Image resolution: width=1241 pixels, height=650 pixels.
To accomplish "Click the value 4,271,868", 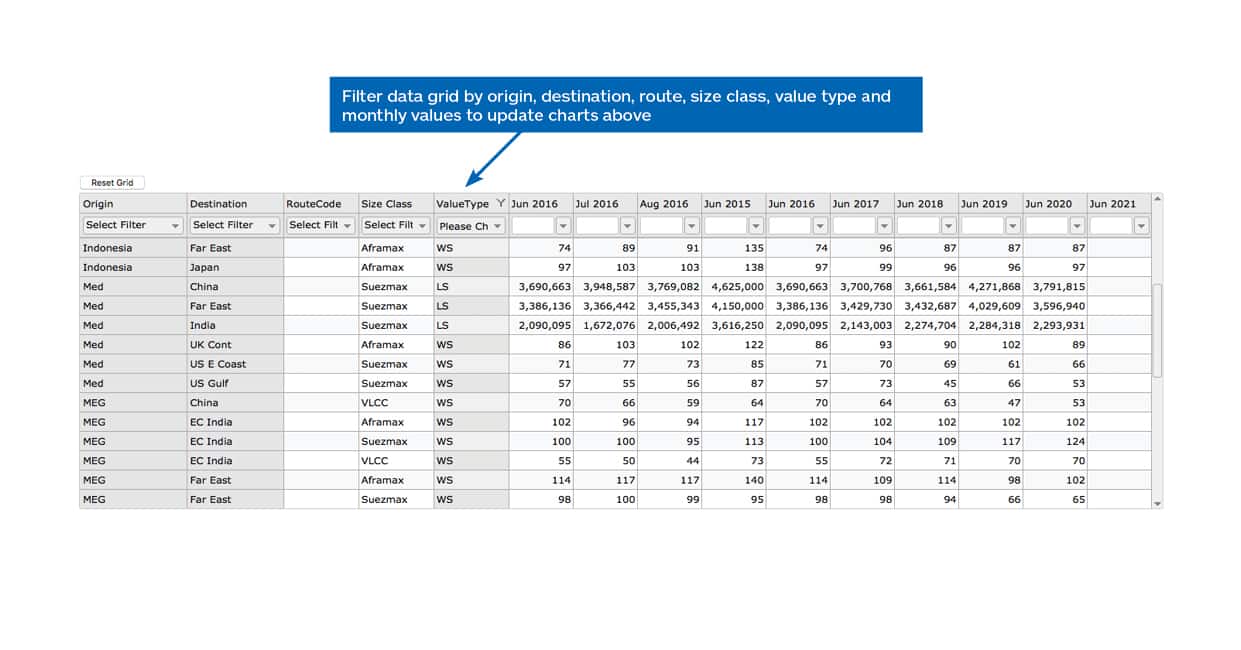I will click(x=994, y=287).
